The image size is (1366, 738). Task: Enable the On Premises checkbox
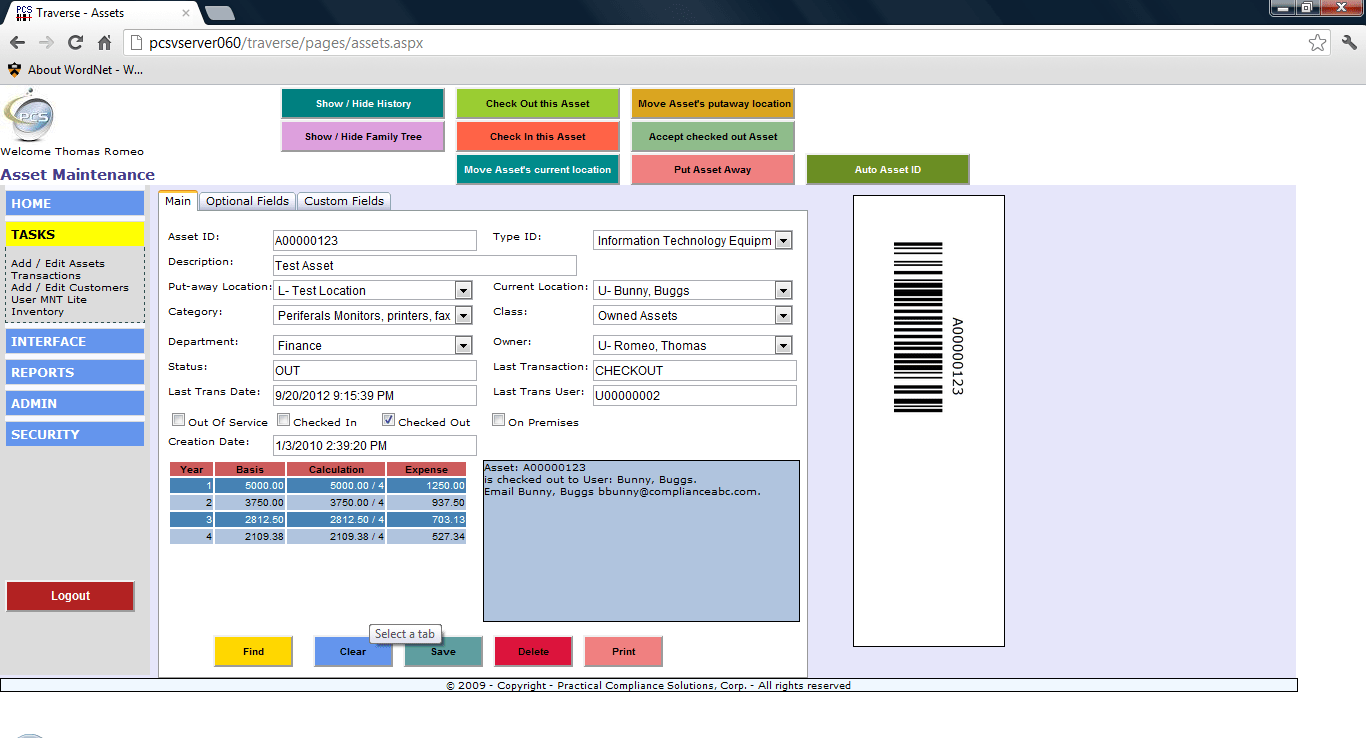498,419
